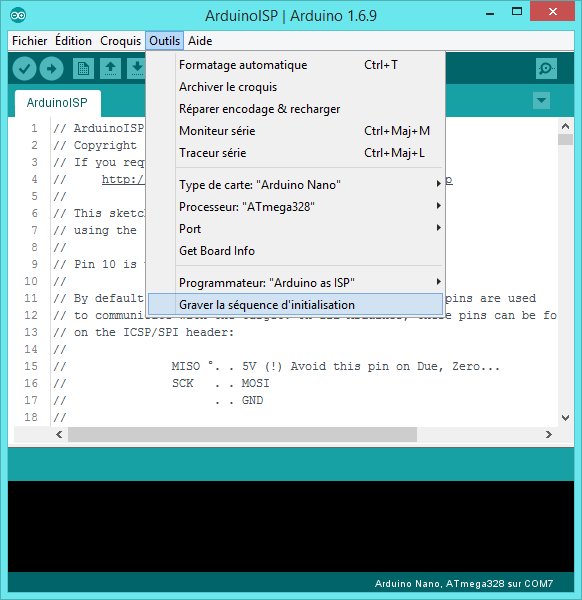Maximize the Arduino window
582x600 pixels.
517,11
